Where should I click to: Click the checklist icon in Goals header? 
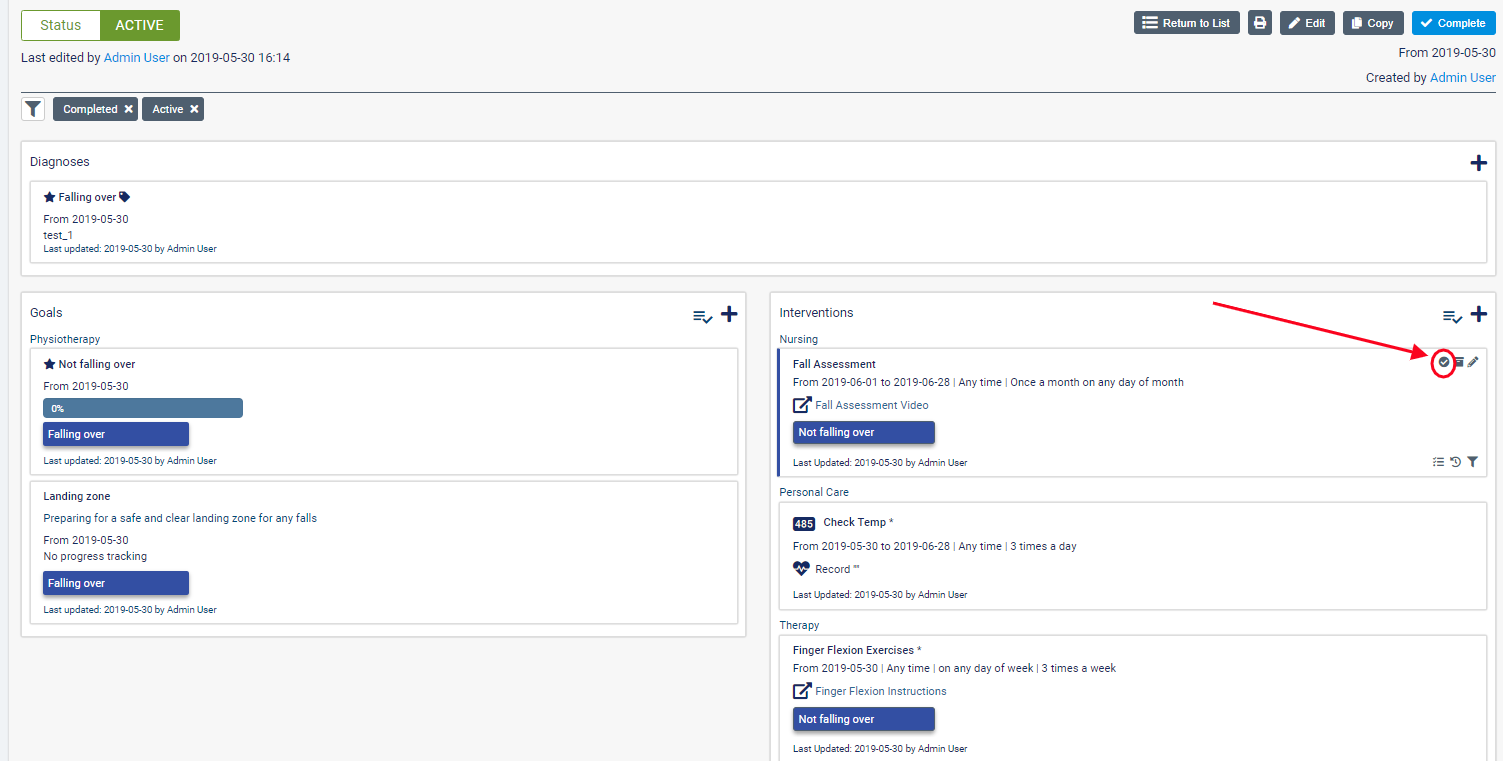703,316
